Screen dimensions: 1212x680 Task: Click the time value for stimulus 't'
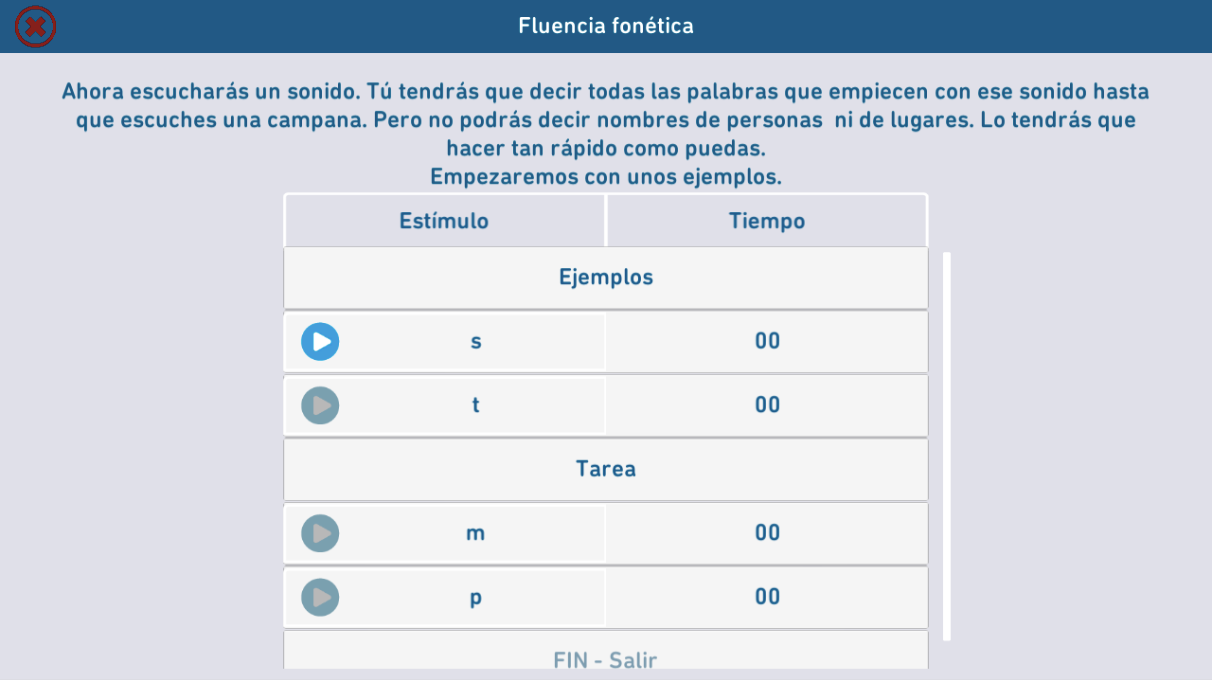[x=767, y=406]
